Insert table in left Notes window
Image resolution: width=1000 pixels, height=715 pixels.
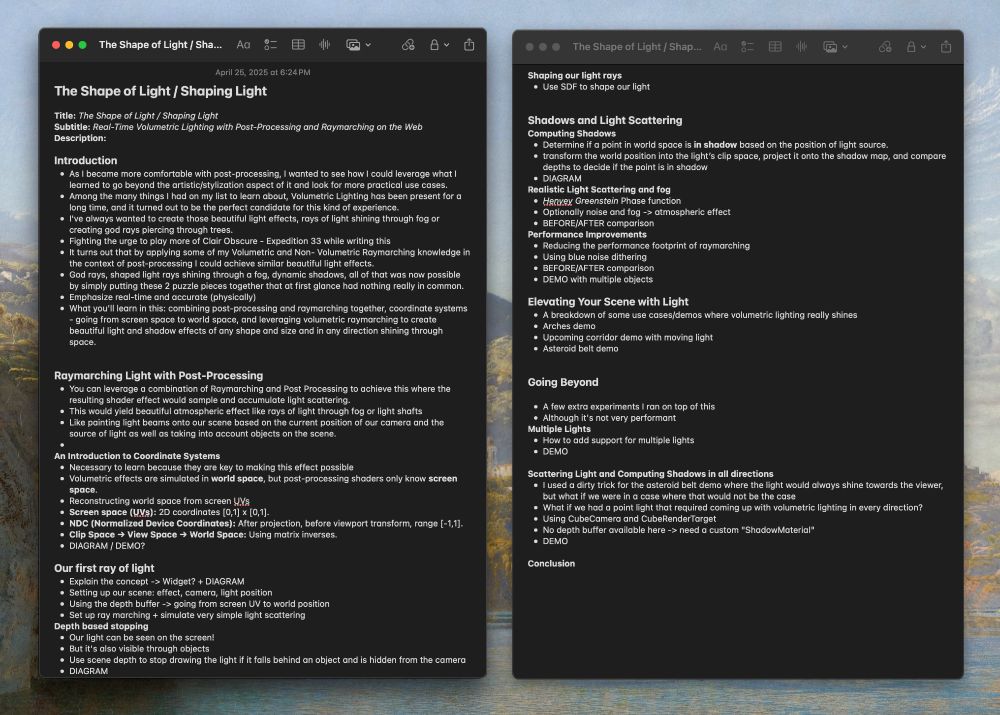[x=298, y=45]
